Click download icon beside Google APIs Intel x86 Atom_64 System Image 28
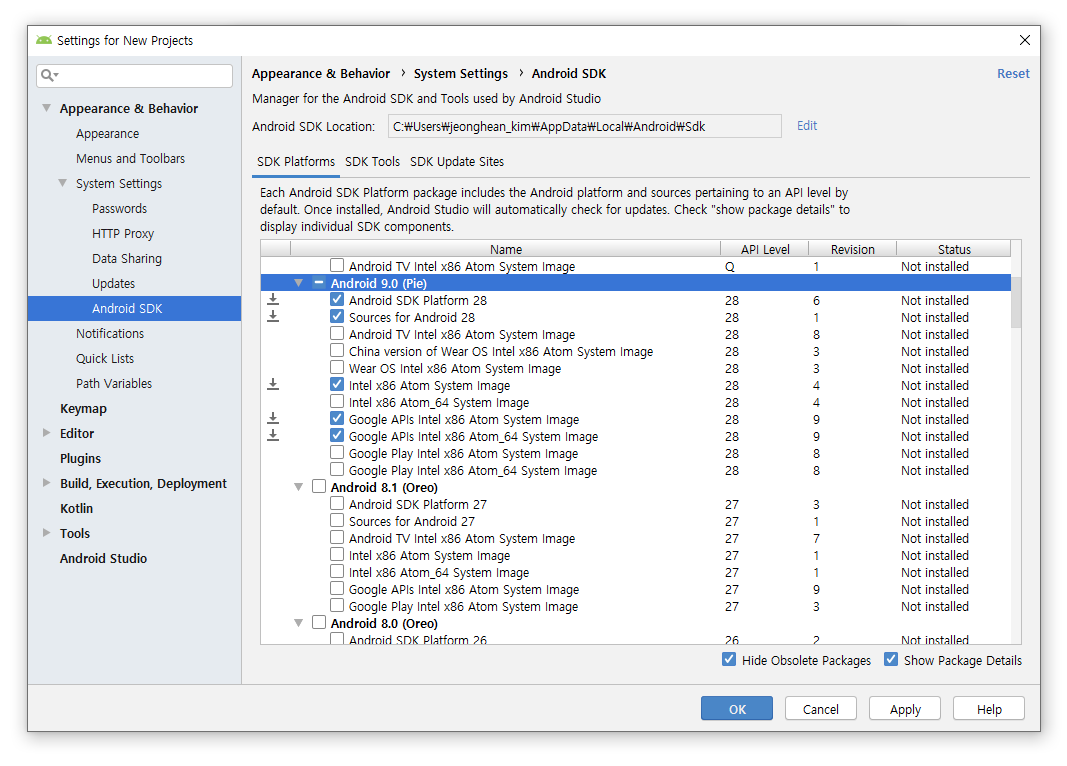Viewport: 1067px width, 766px height. point(273,435)
